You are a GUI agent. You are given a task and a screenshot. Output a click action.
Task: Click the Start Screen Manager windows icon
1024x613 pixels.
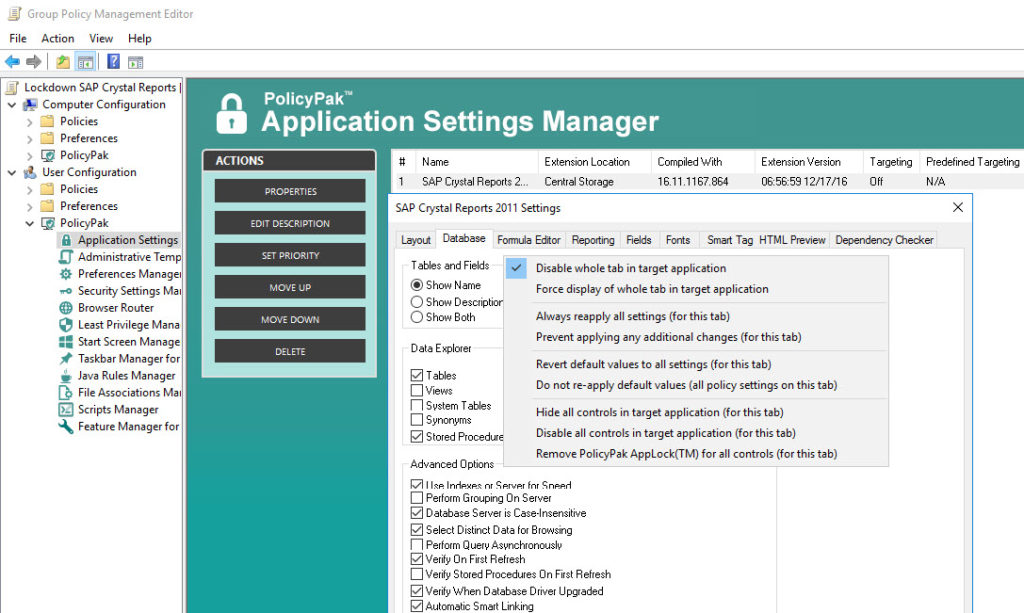pyautogui.click(x=66, y=342)
